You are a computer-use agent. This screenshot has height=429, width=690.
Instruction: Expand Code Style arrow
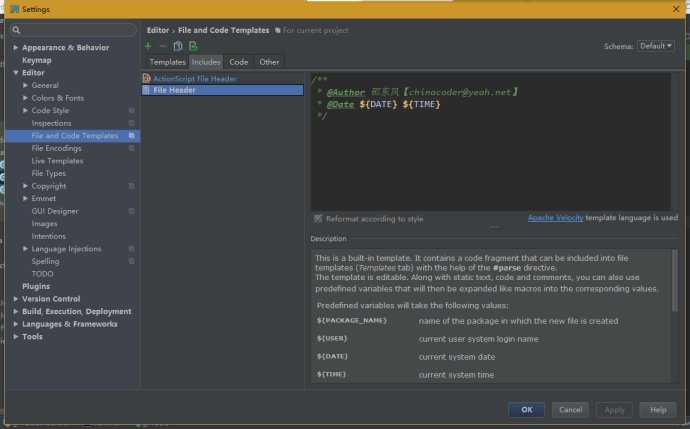click(25, 110)
